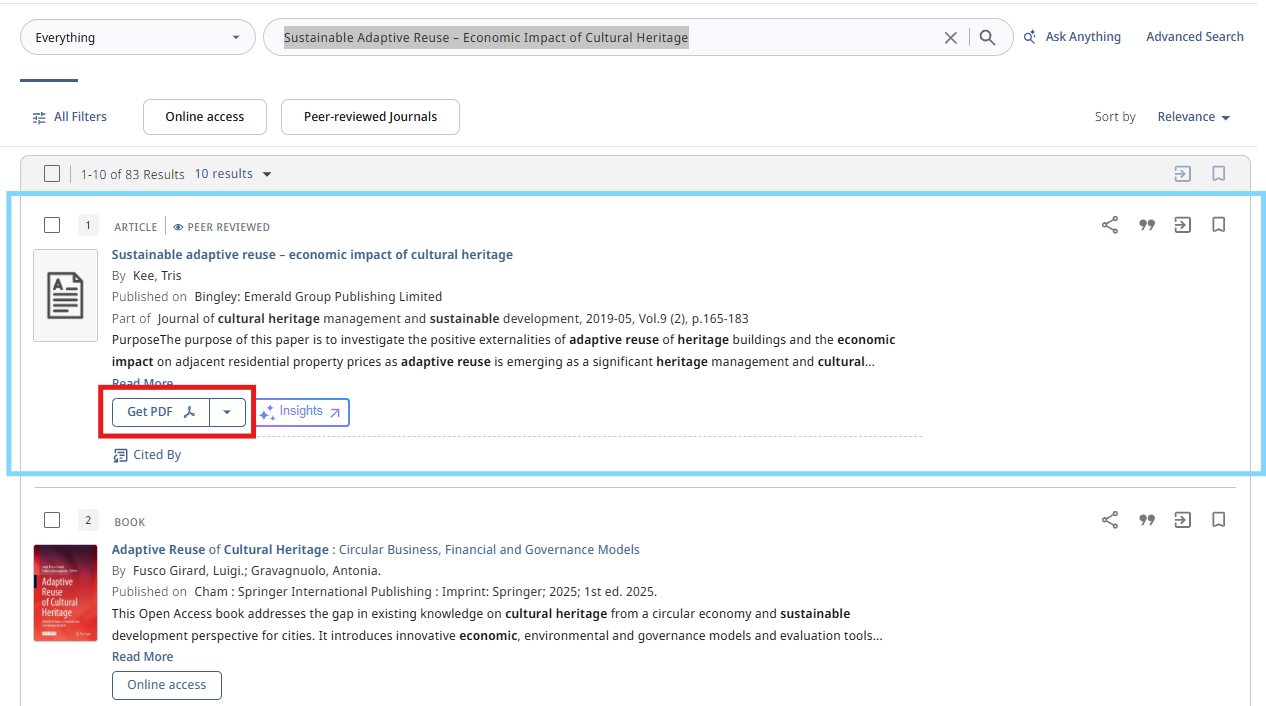Filter by Peer-reviewed Journals
Screen dimensions: 1266x706
click(x=370, y=117)
